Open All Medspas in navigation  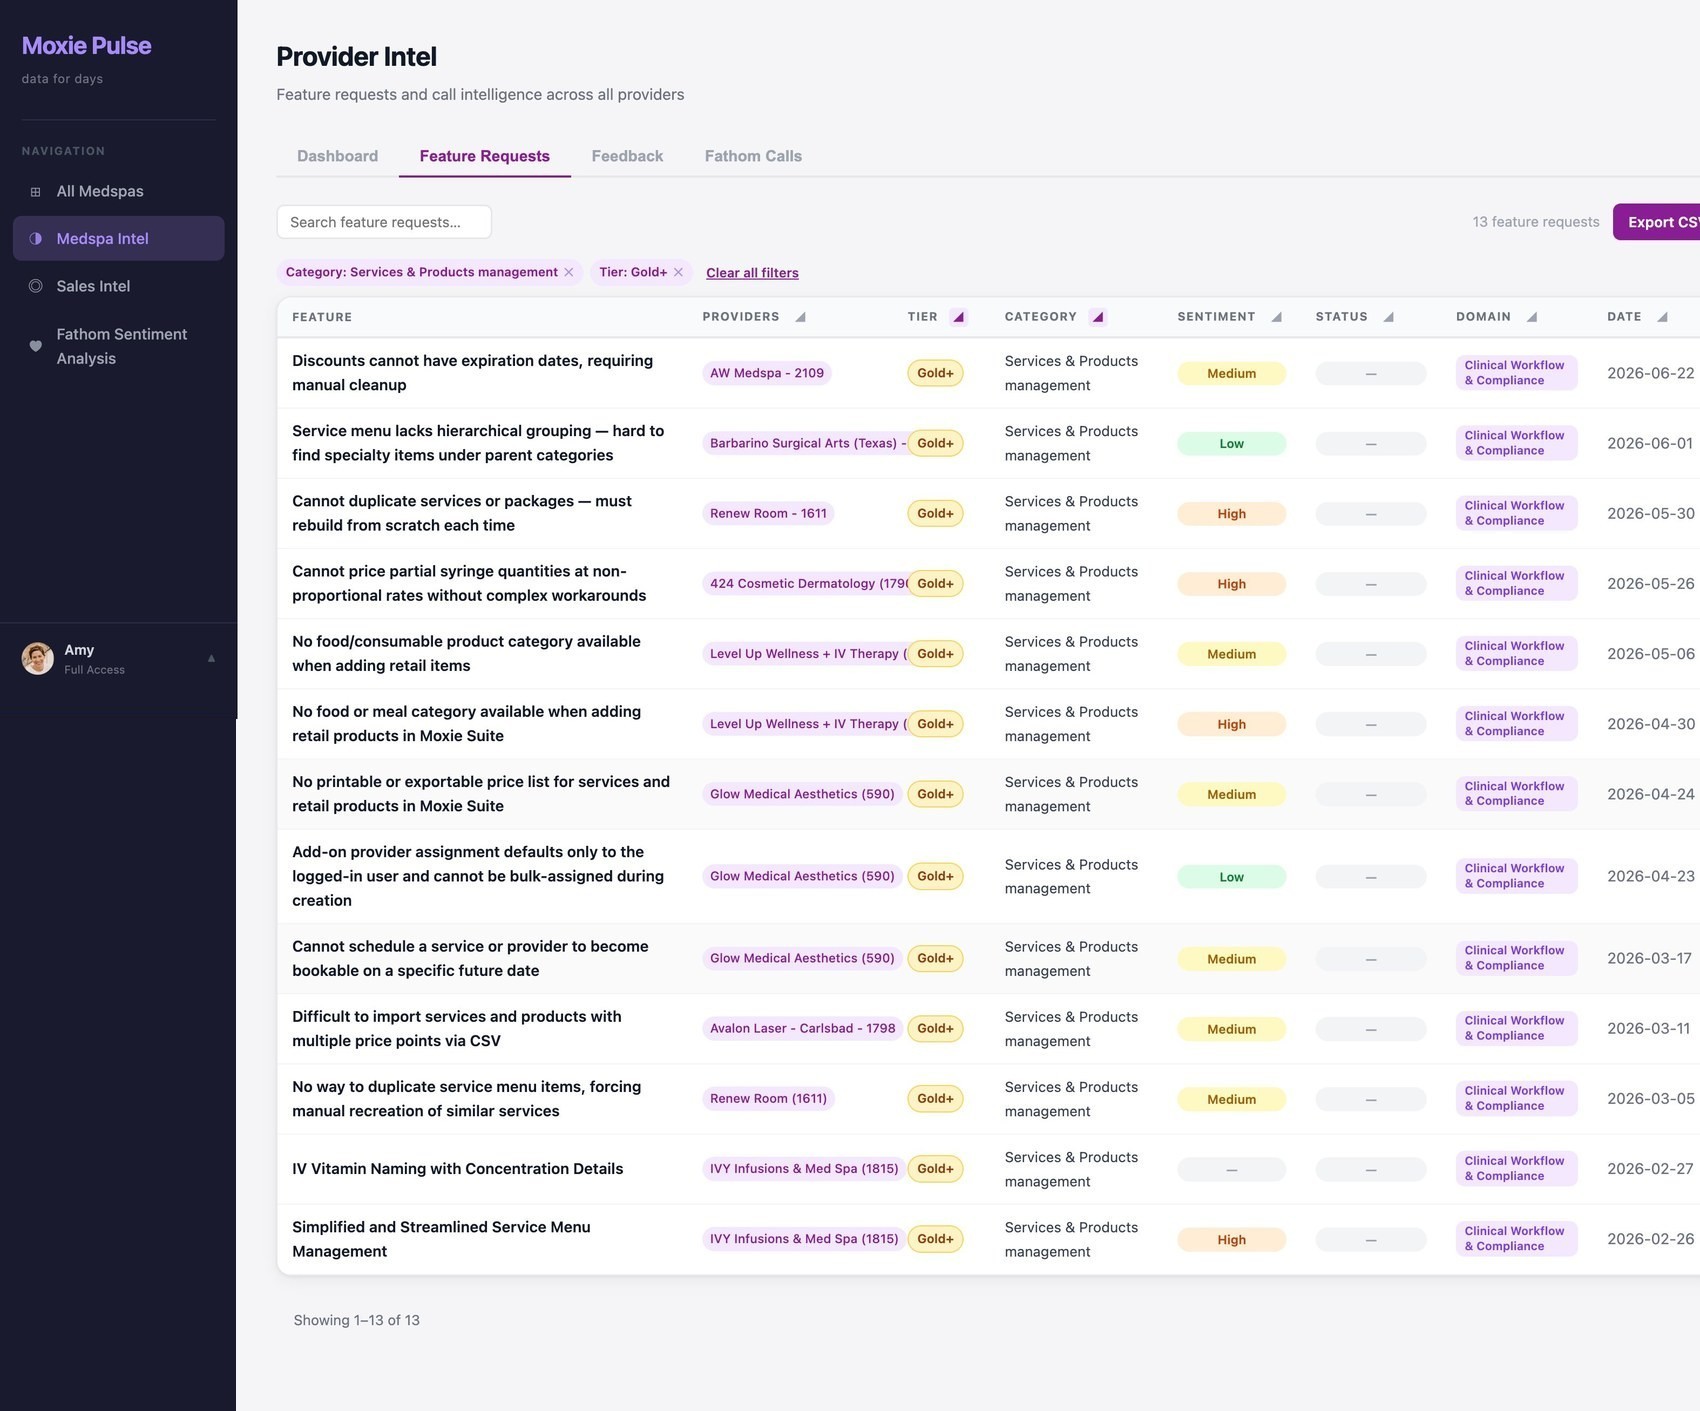[118, 191]
